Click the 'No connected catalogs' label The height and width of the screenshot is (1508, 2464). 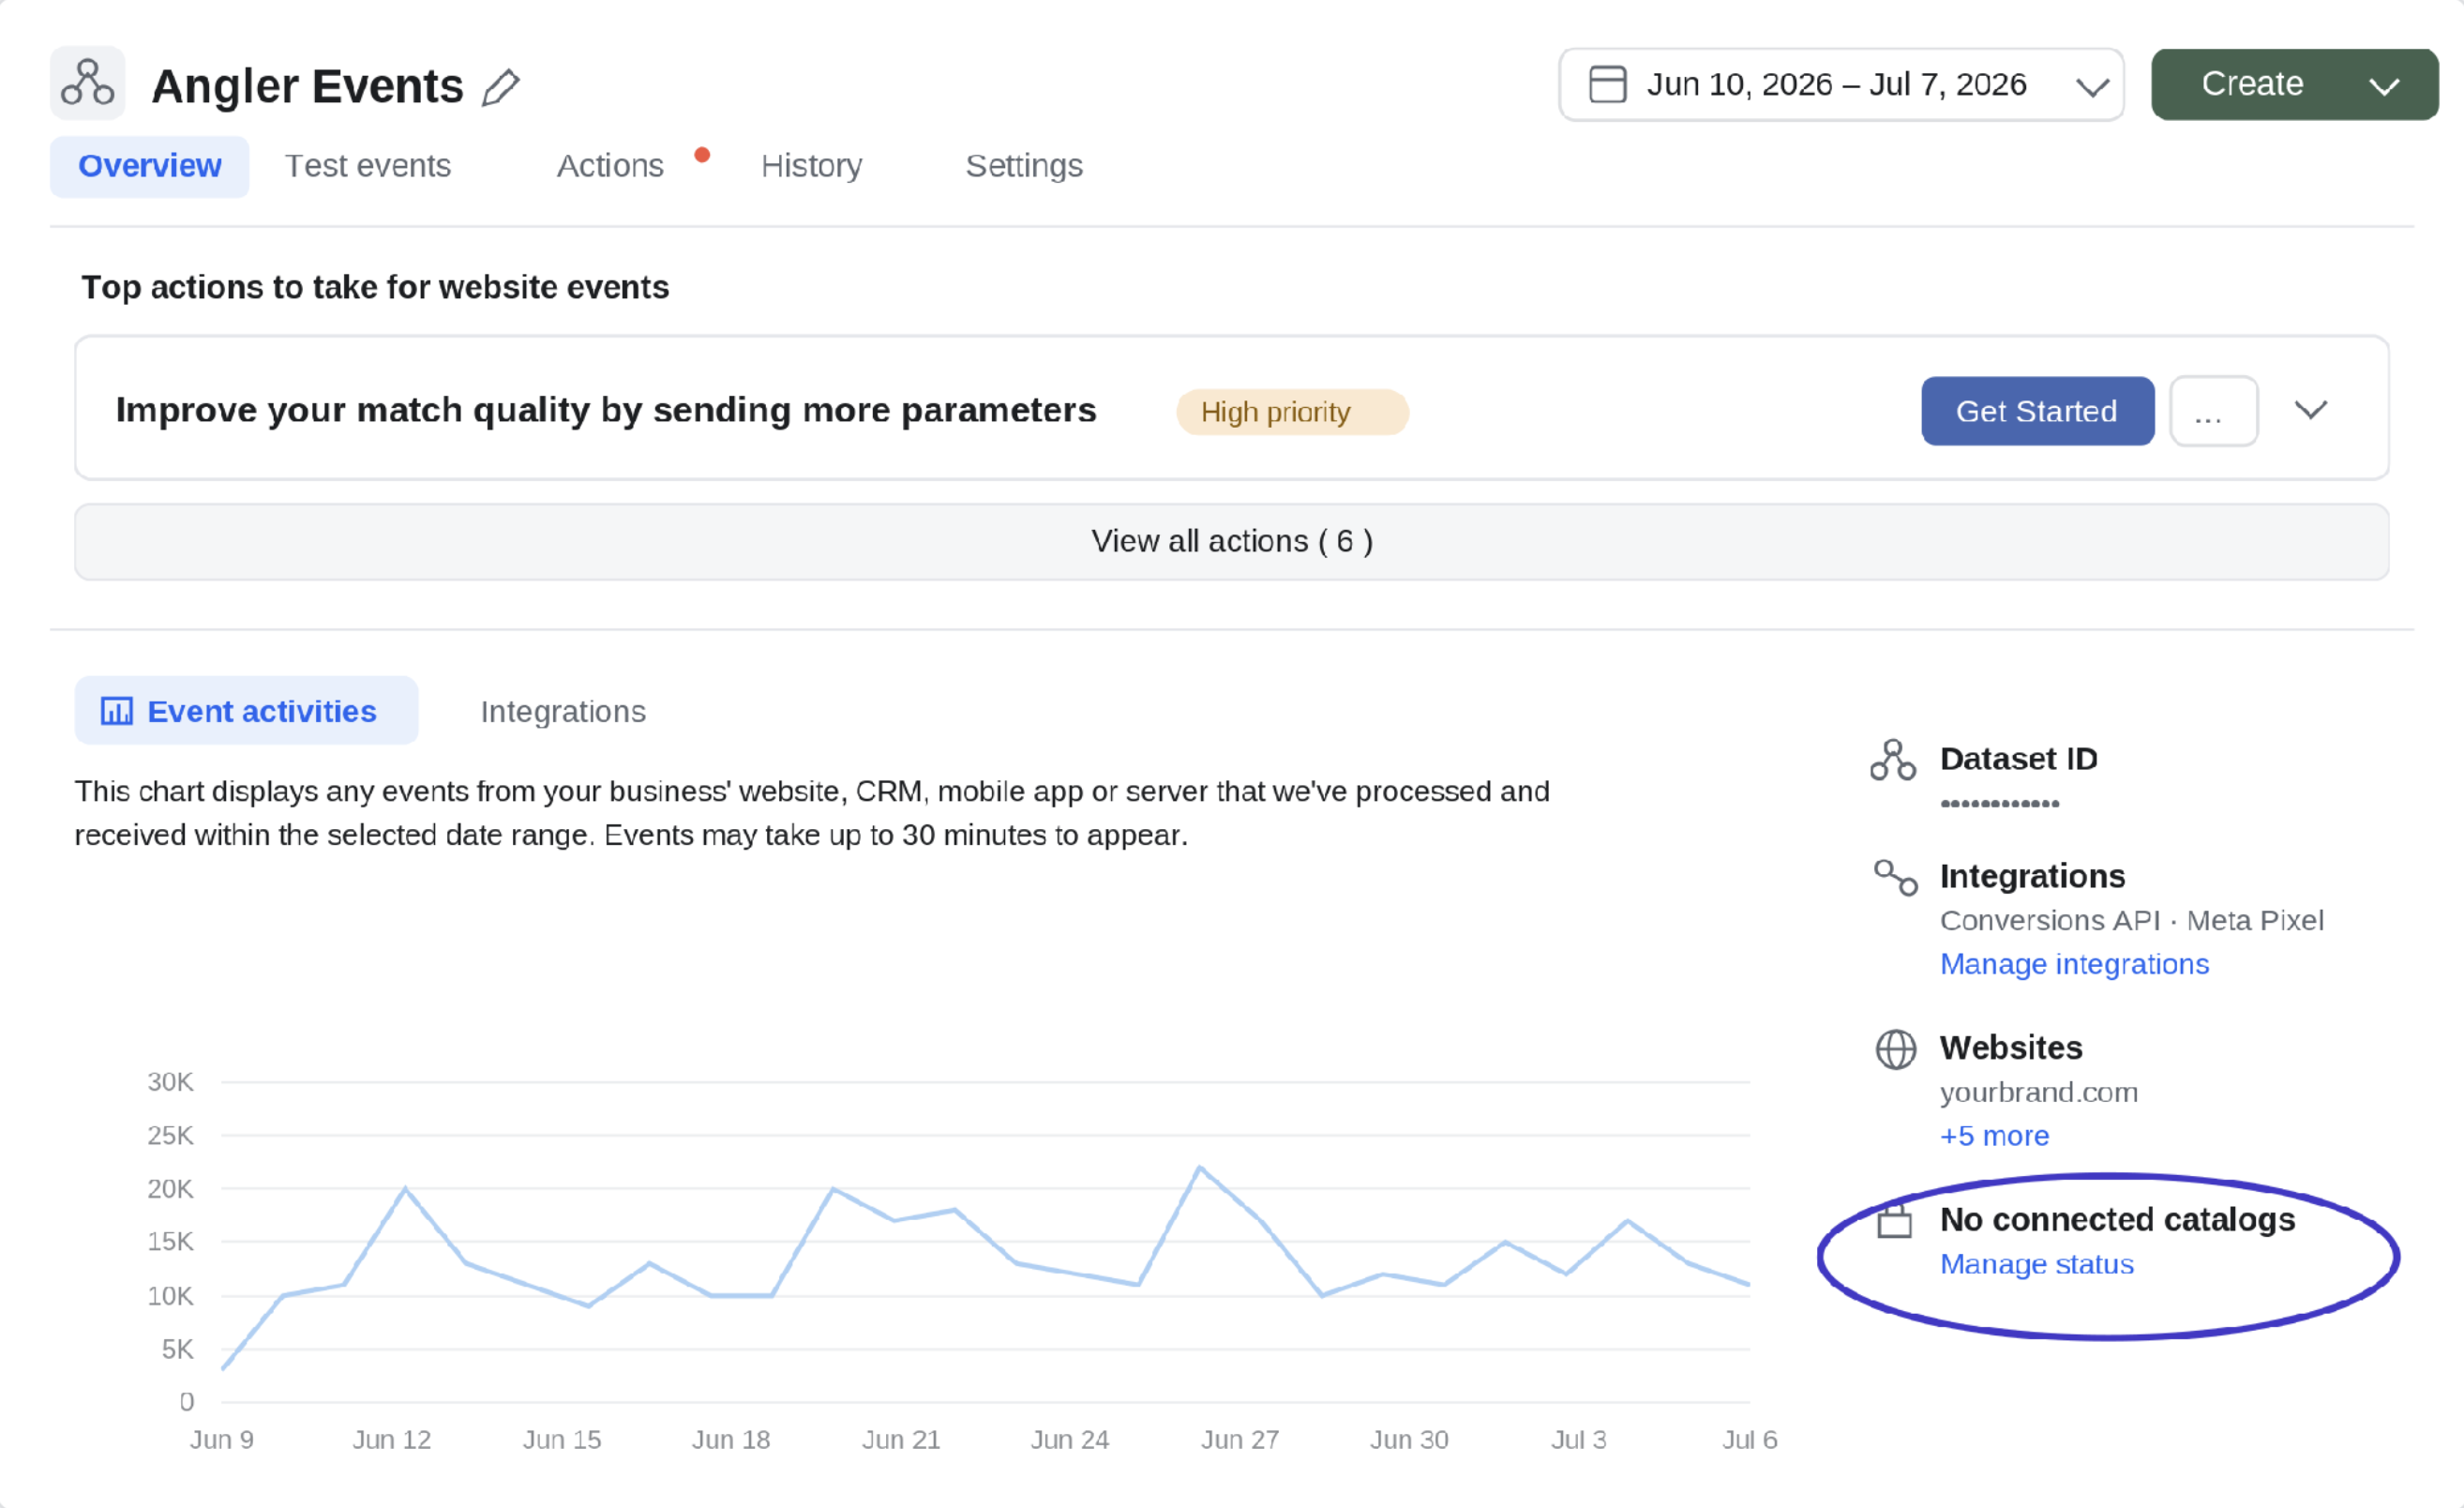2117,1220
